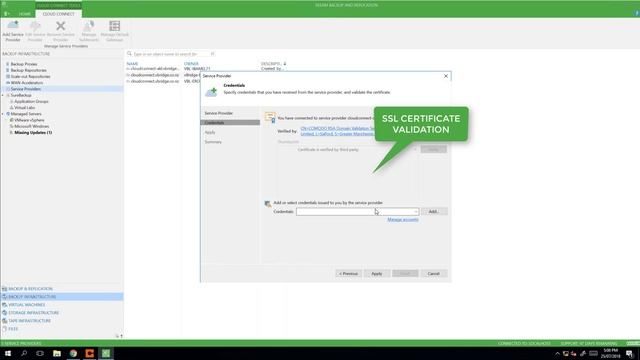Switch to the Home ribbon tab
The image size is (640, 360).
tap(24, 14)
